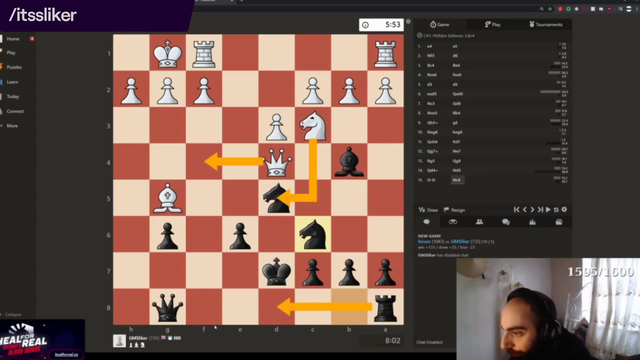Collapse the left sidebar

pyautogui.click(x=13, y=315)
